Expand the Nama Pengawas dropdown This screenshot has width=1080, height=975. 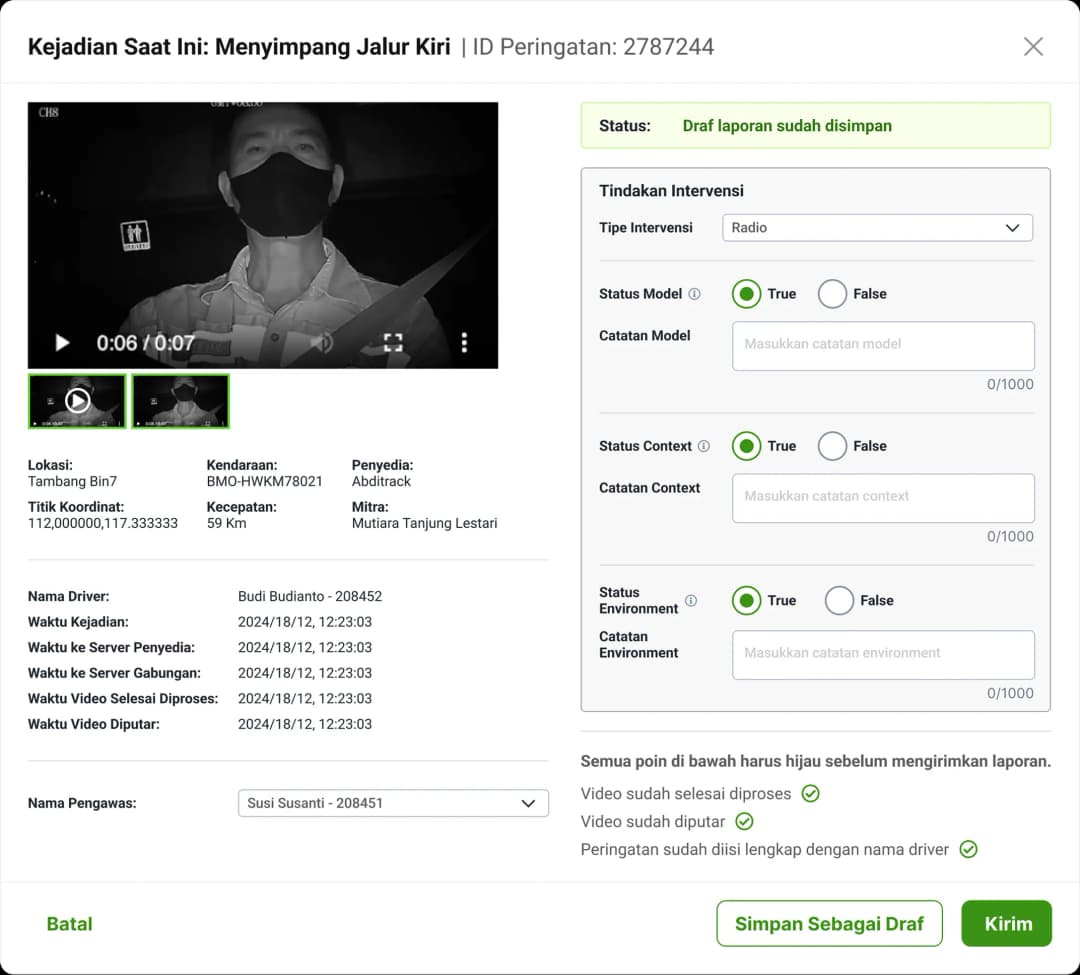(393, 803)
